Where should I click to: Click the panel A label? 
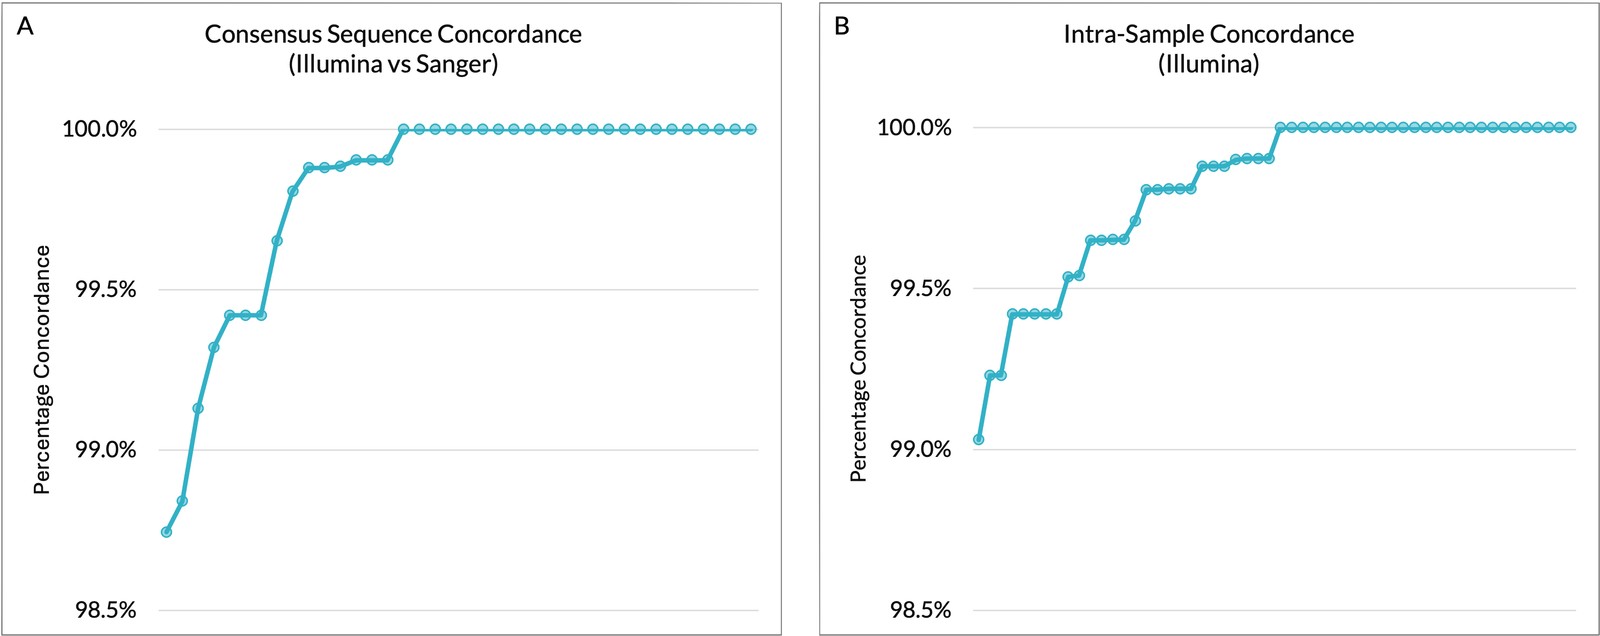pos(25,27)
